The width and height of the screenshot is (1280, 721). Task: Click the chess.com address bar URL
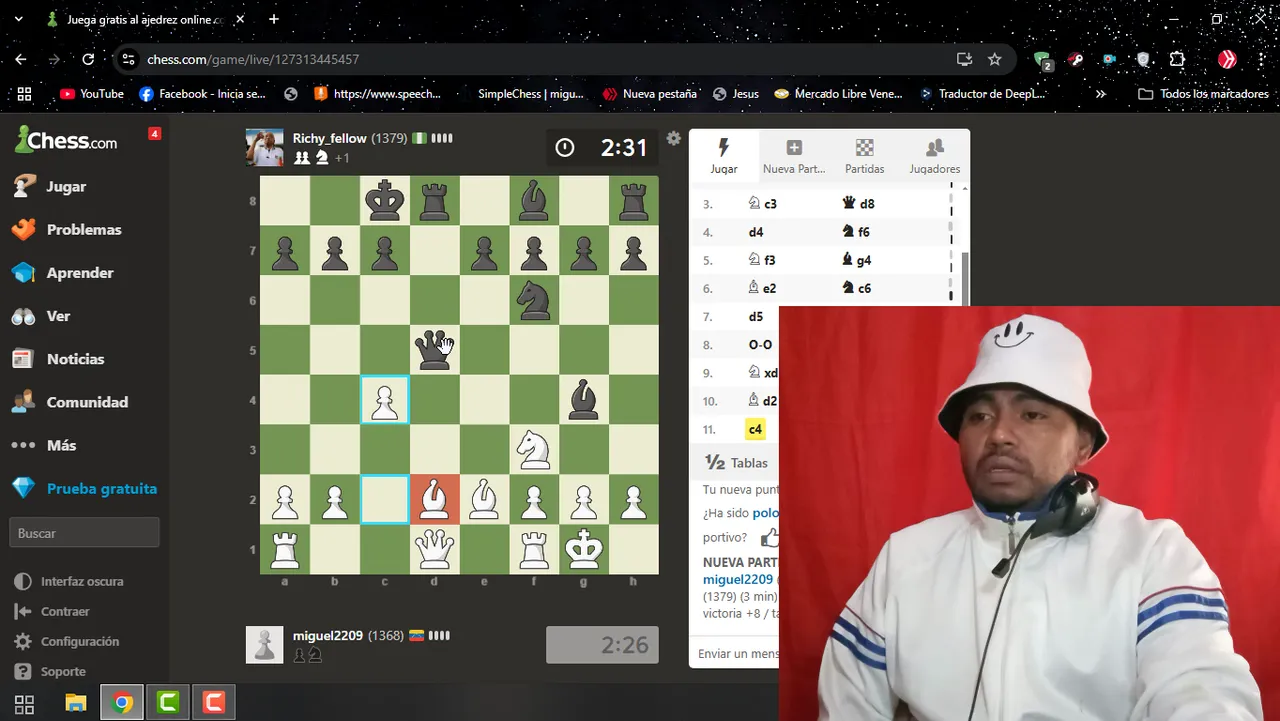(x=253, y=60)
